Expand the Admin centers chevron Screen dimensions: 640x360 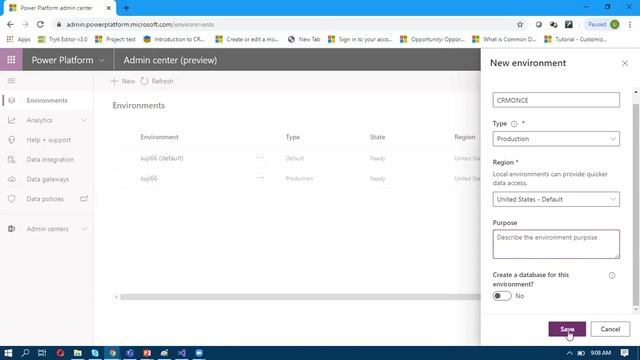click(x=84, y=229)
